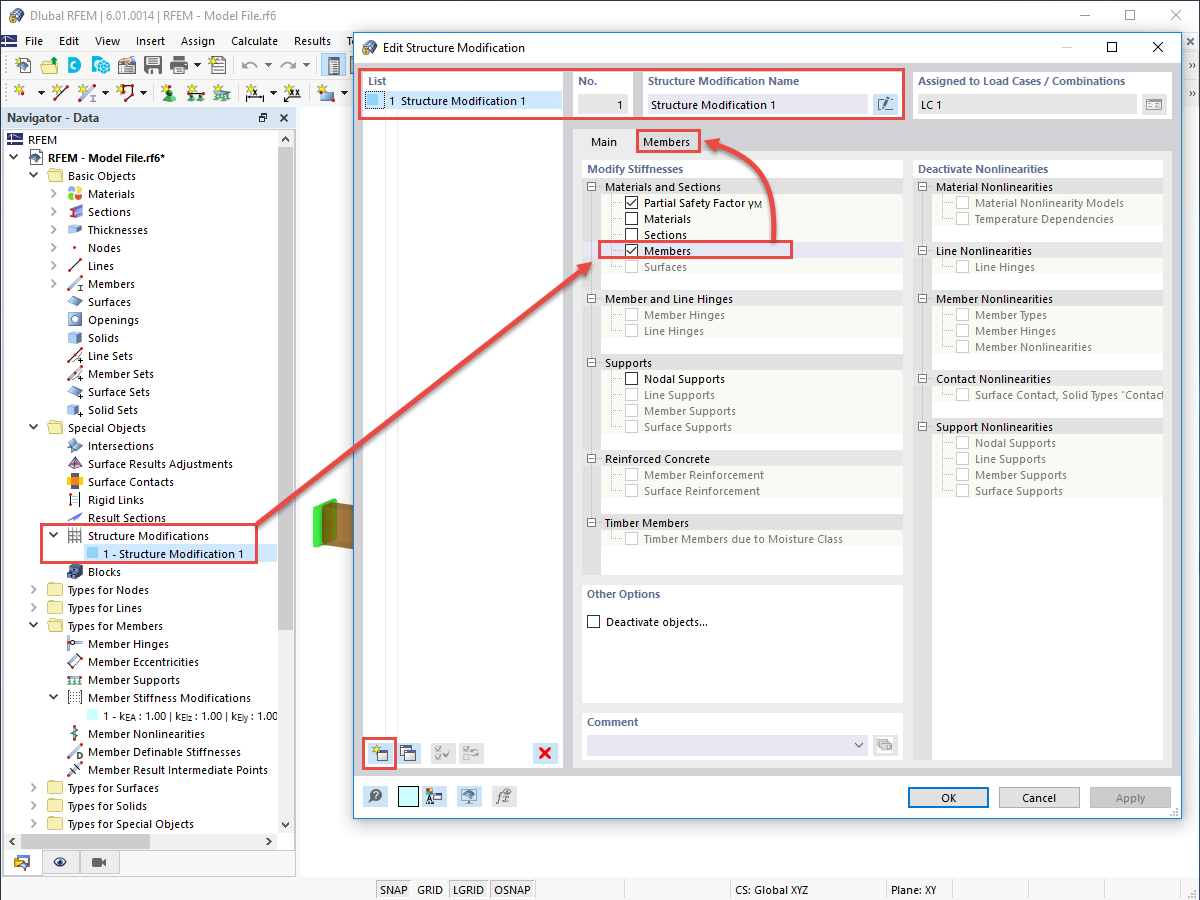Create a new structure modification in the list
1200x900 pixels.
(379, 753)
